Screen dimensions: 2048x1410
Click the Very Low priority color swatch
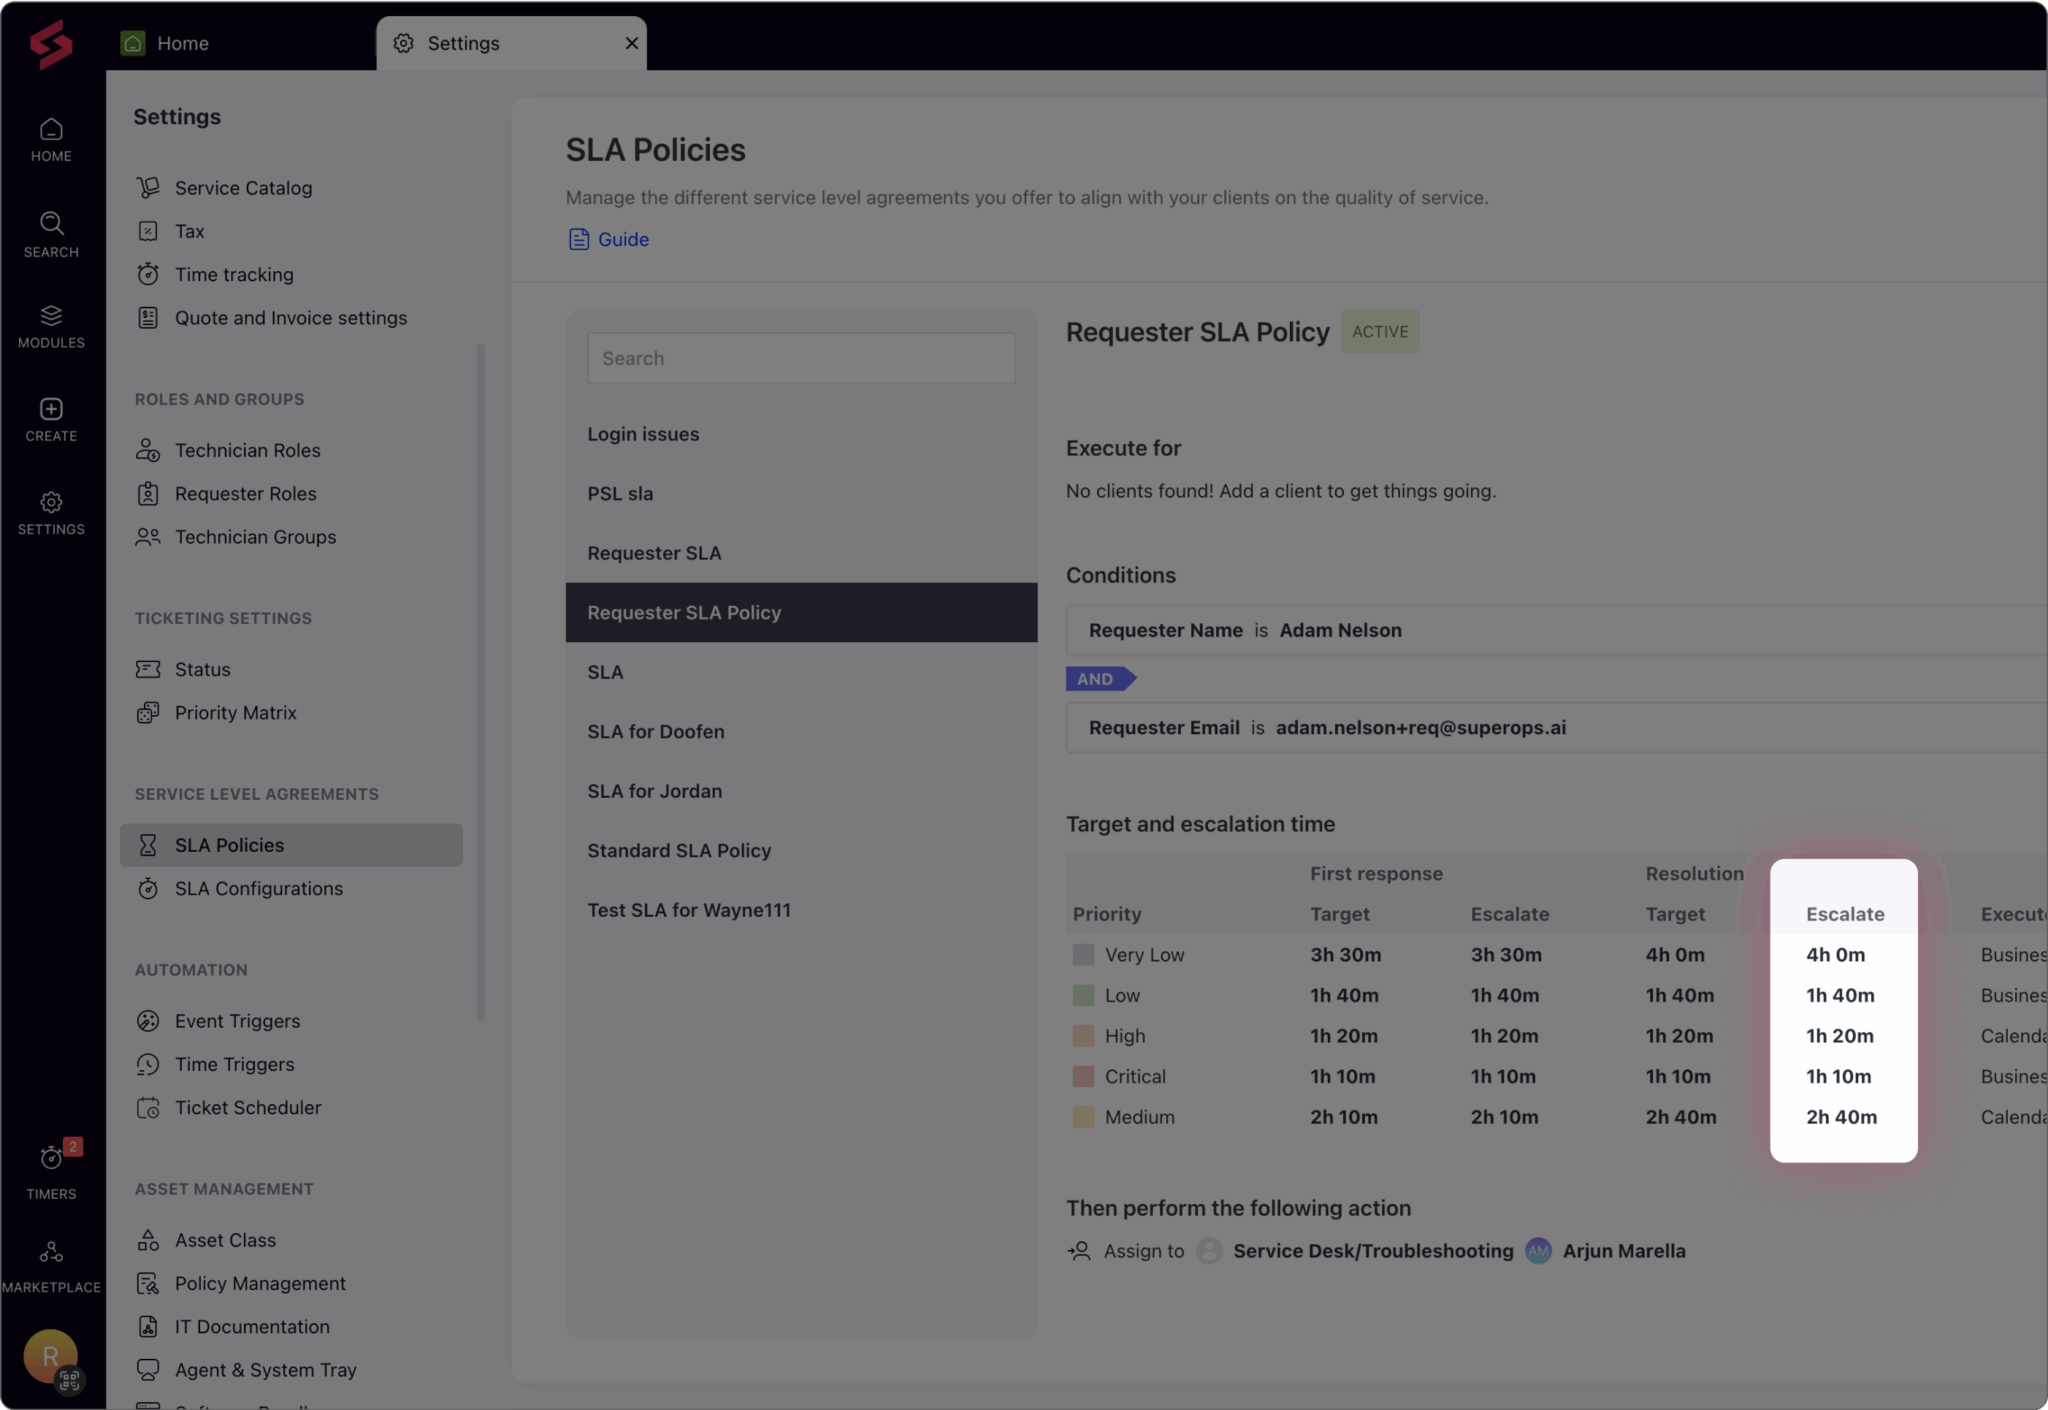click(1083, 954)
